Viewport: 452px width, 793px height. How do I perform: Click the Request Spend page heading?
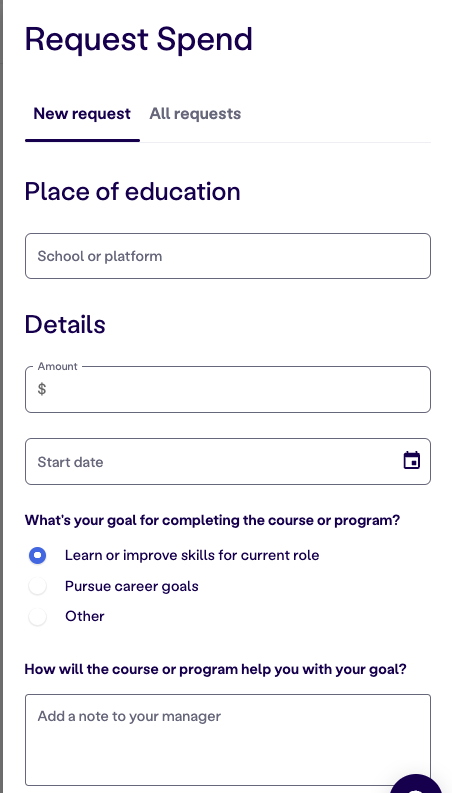click(139, 39)
